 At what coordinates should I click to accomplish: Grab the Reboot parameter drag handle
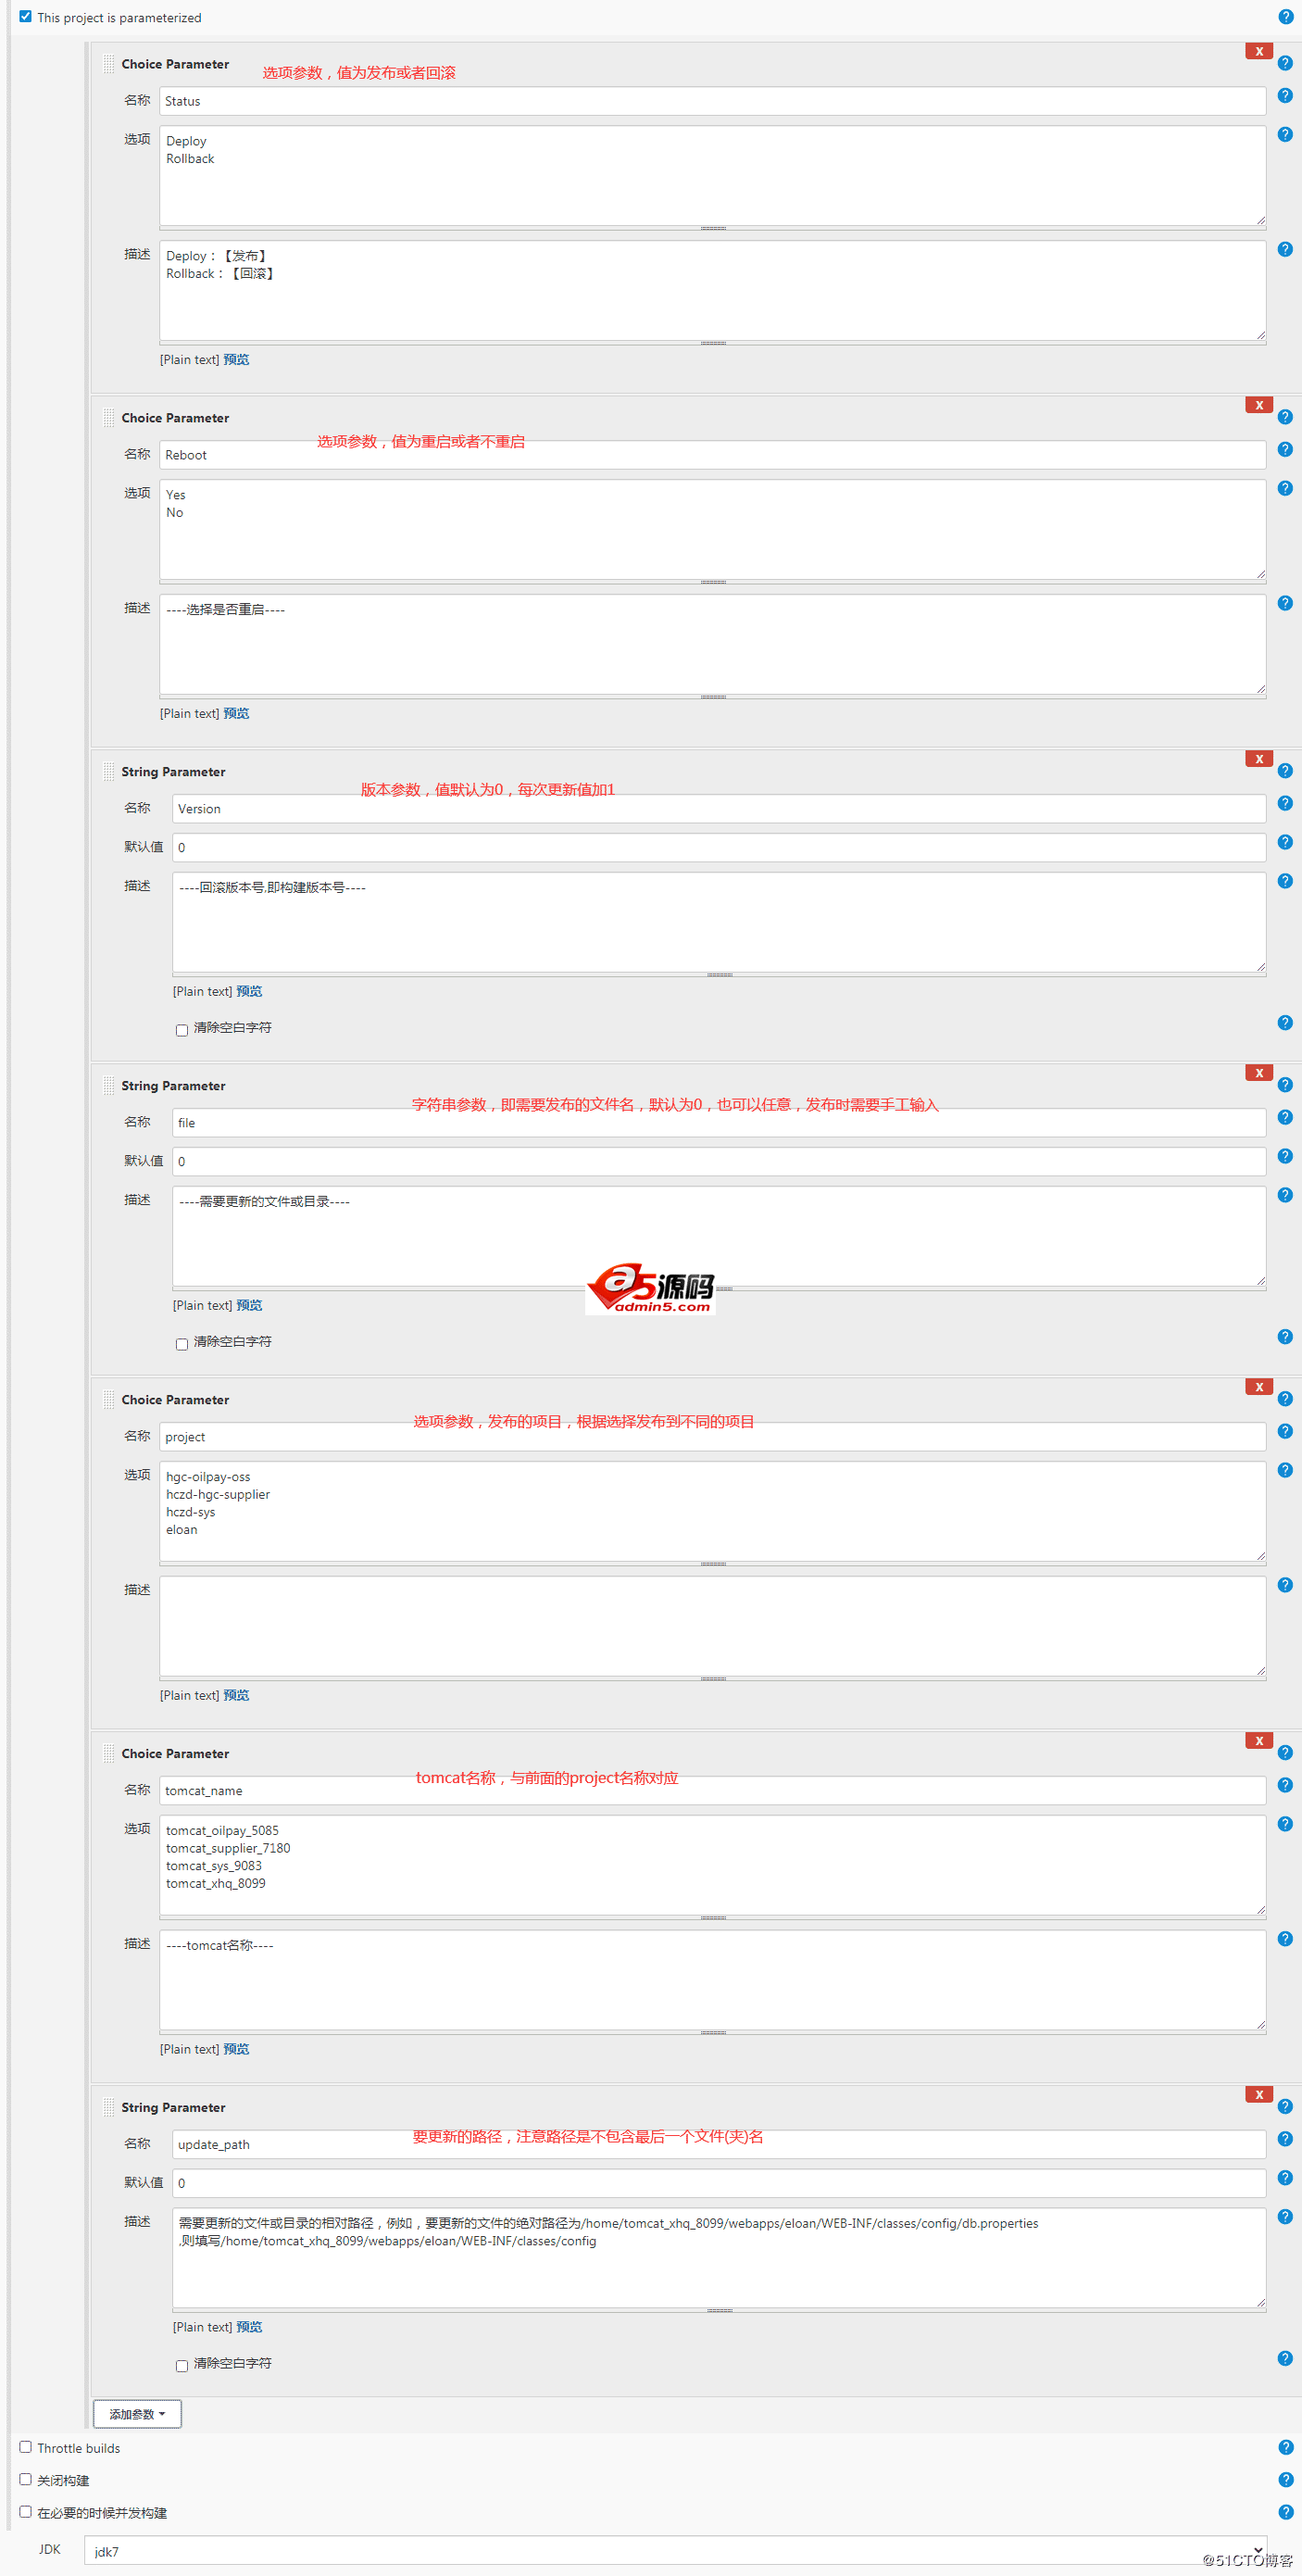pyautogui.click(x=108, y=418)
